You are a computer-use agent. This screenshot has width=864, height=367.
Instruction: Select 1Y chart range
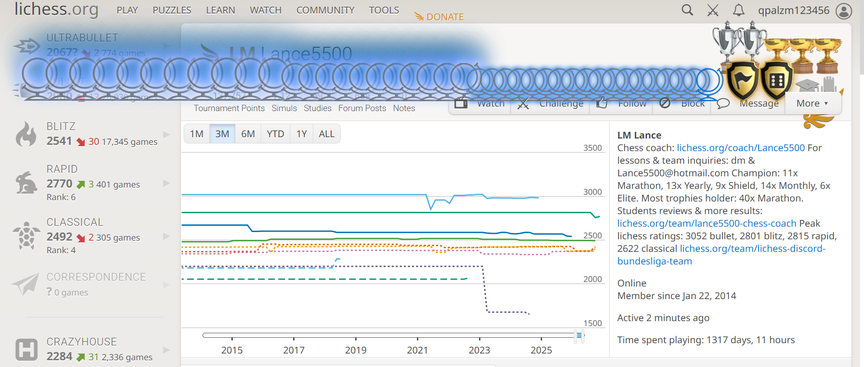pyautogui.click(x=301, y=134)
